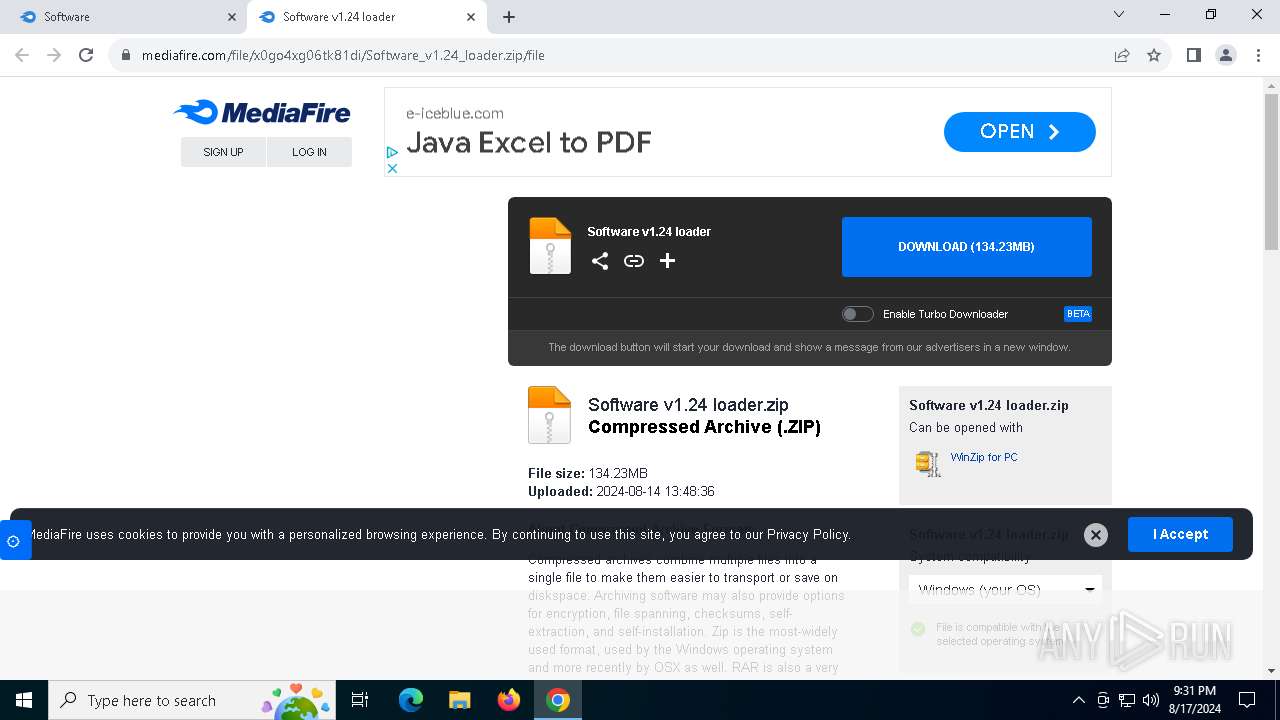Click the share icon under Software v1.24 loader
The image size is (1280, 720).
coord(600,261)
